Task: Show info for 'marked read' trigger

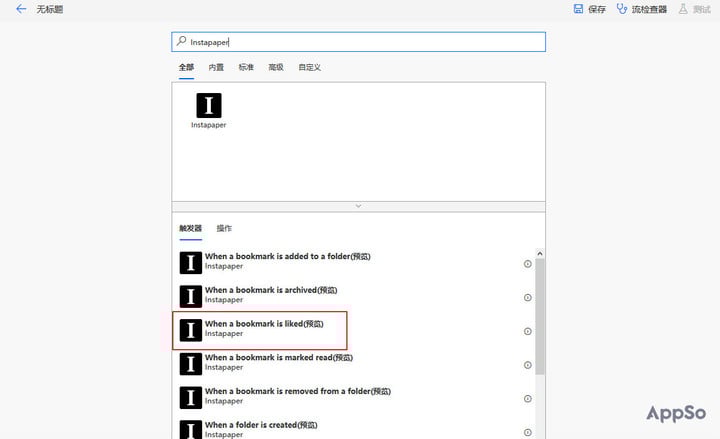Action: pyautogui.click(x=528, y=365)
